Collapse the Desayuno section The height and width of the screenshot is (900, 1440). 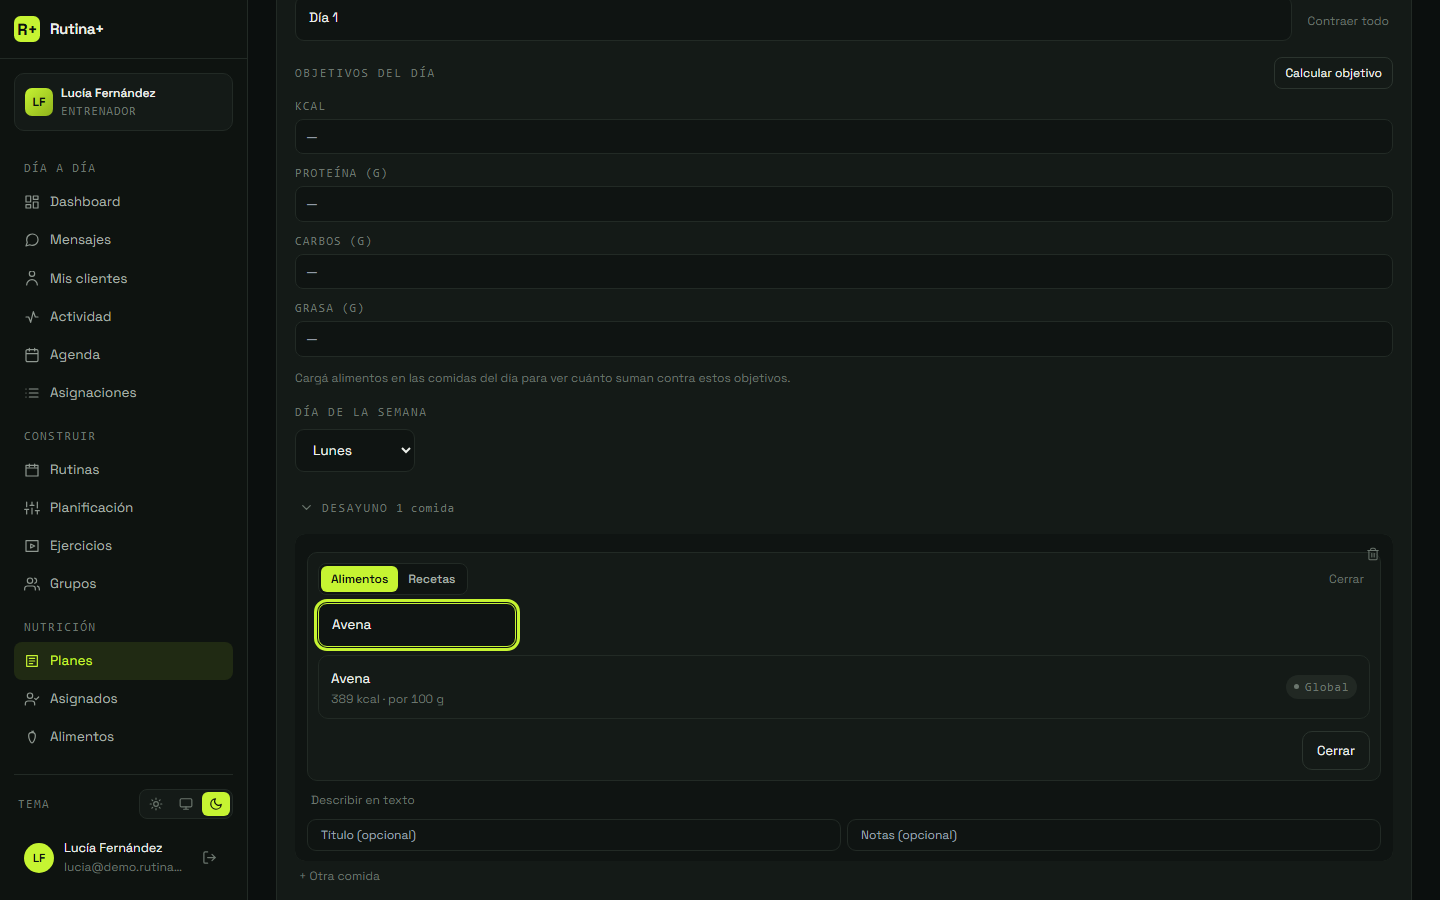point(378,508)
